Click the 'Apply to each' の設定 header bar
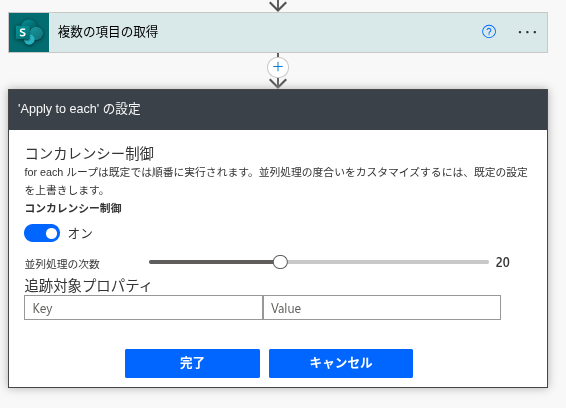 point(278,109)
